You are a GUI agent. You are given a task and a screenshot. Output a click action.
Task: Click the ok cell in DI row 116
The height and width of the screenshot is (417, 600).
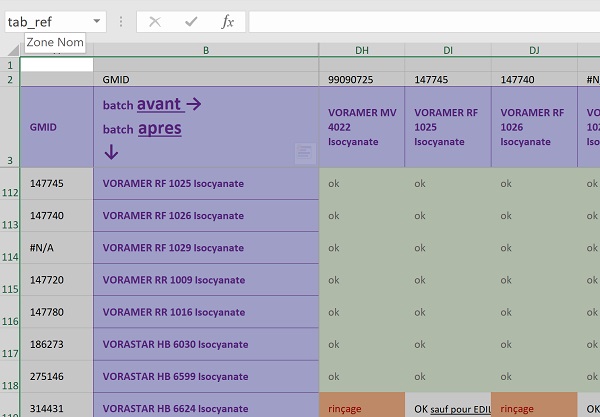coord(448,312)
